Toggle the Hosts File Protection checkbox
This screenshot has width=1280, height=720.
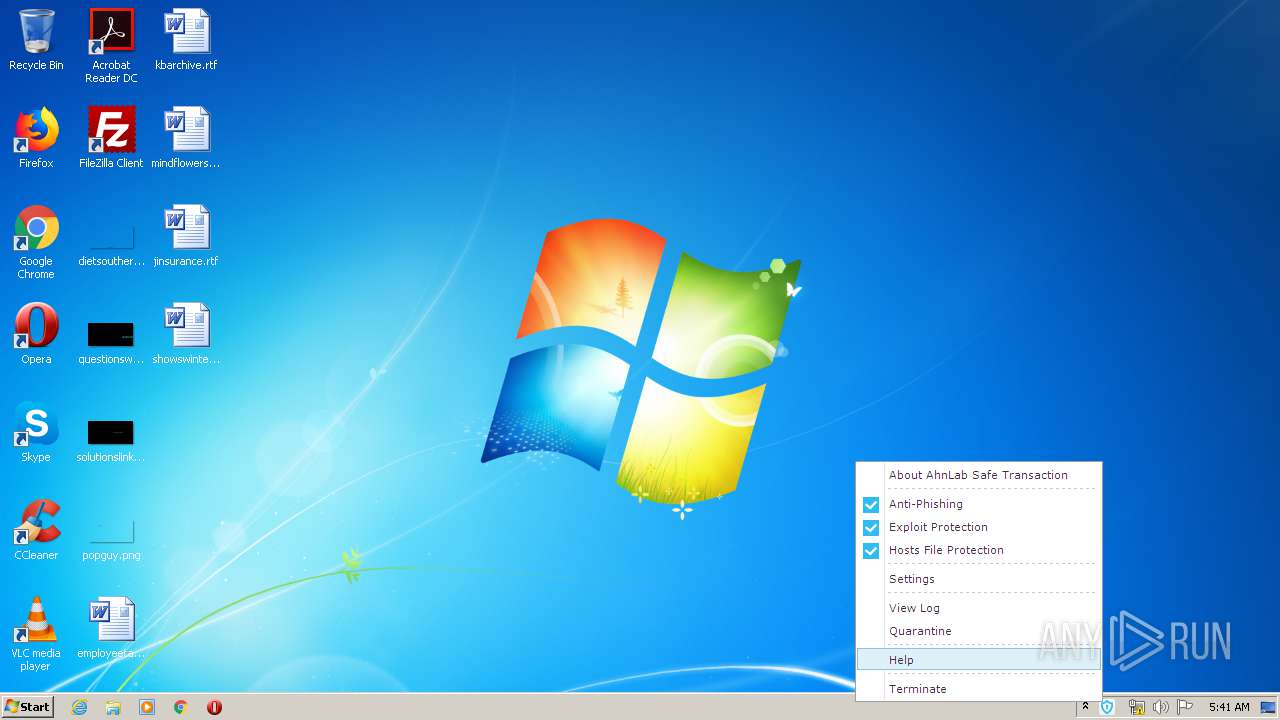tap(871, 551)
